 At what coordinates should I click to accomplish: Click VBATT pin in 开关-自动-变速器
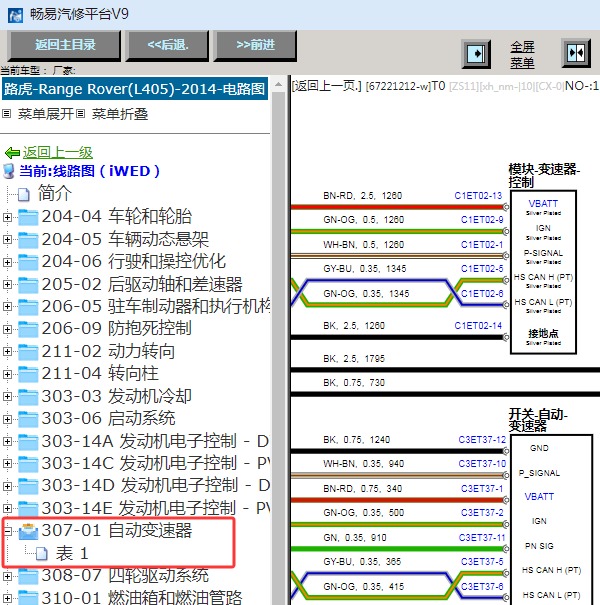(x=539, y=497)
